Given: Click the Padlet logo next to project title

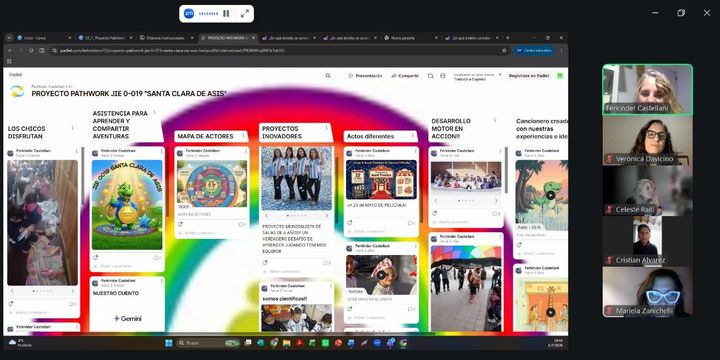Looking at the screenshot, I should pyautogui.click(x=17, y=91).
